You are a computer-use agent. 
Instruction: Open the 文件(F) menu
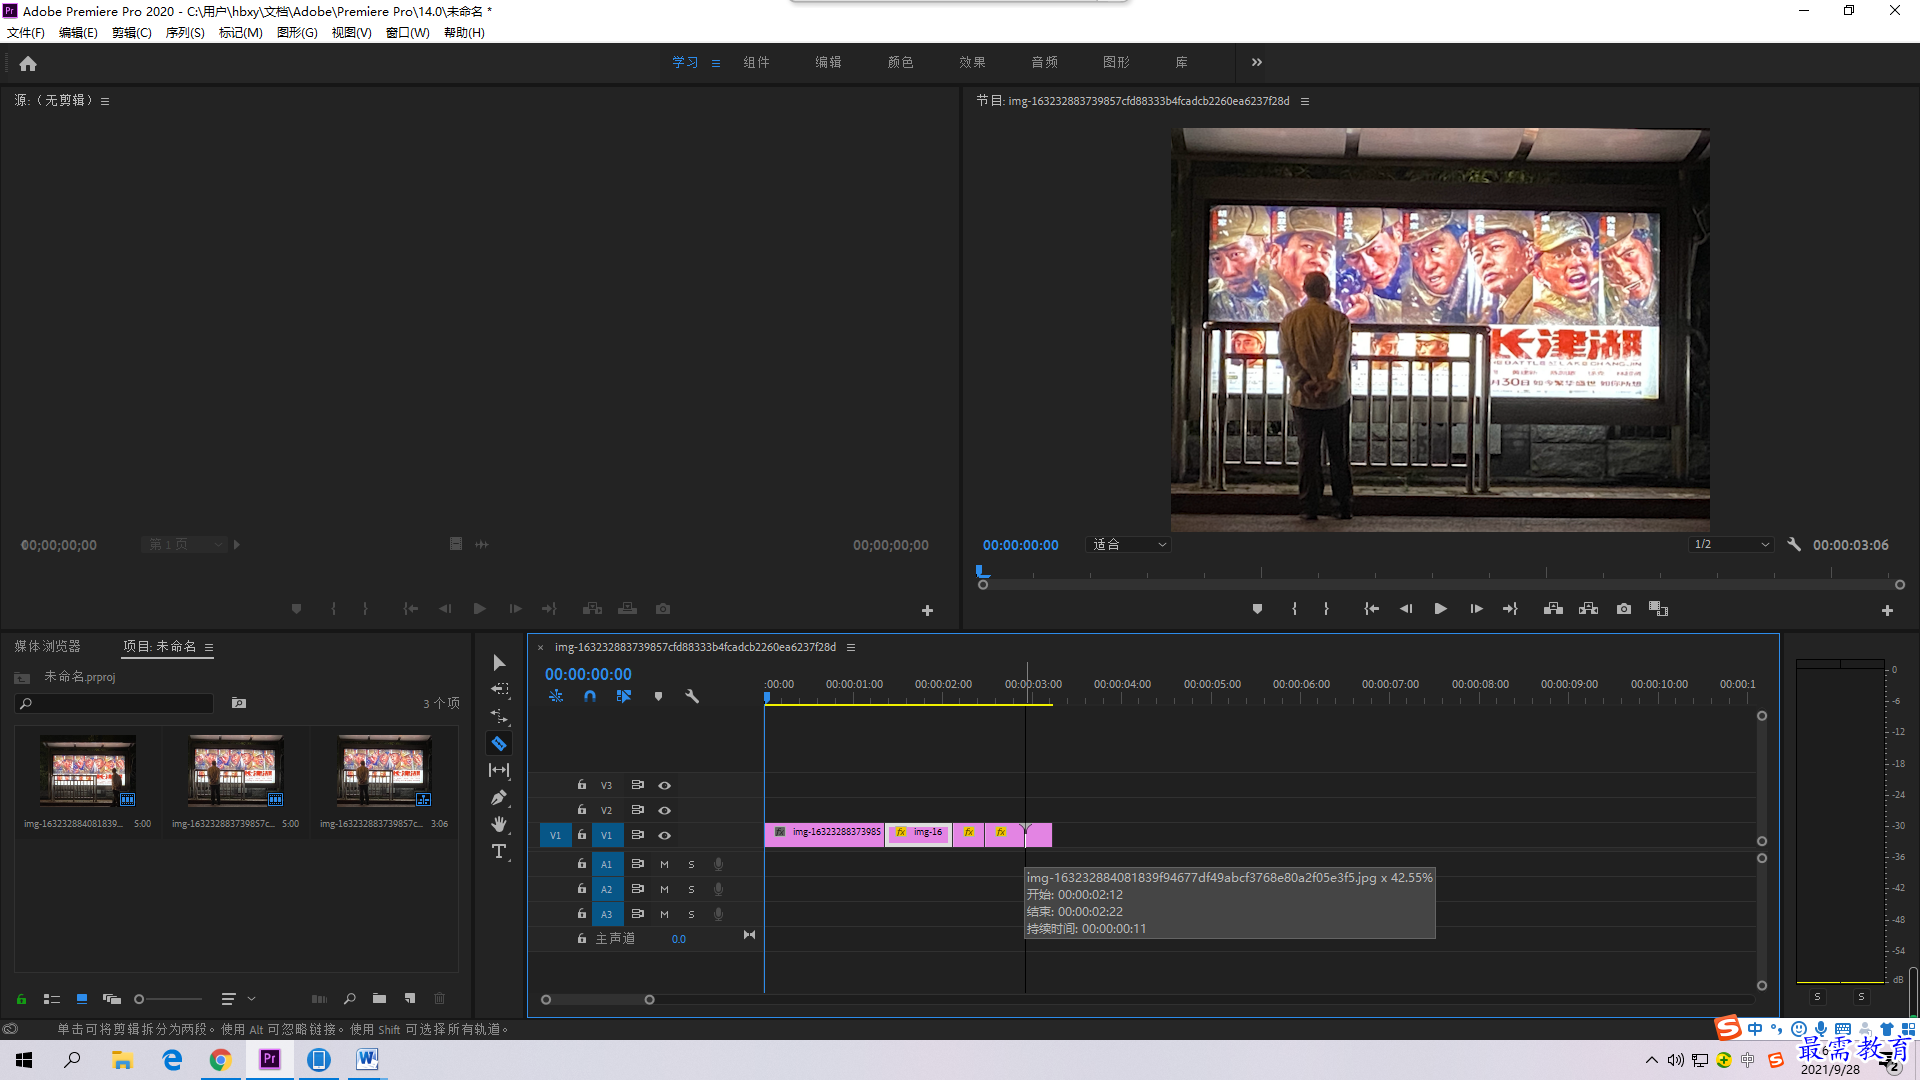coord(26,33)
